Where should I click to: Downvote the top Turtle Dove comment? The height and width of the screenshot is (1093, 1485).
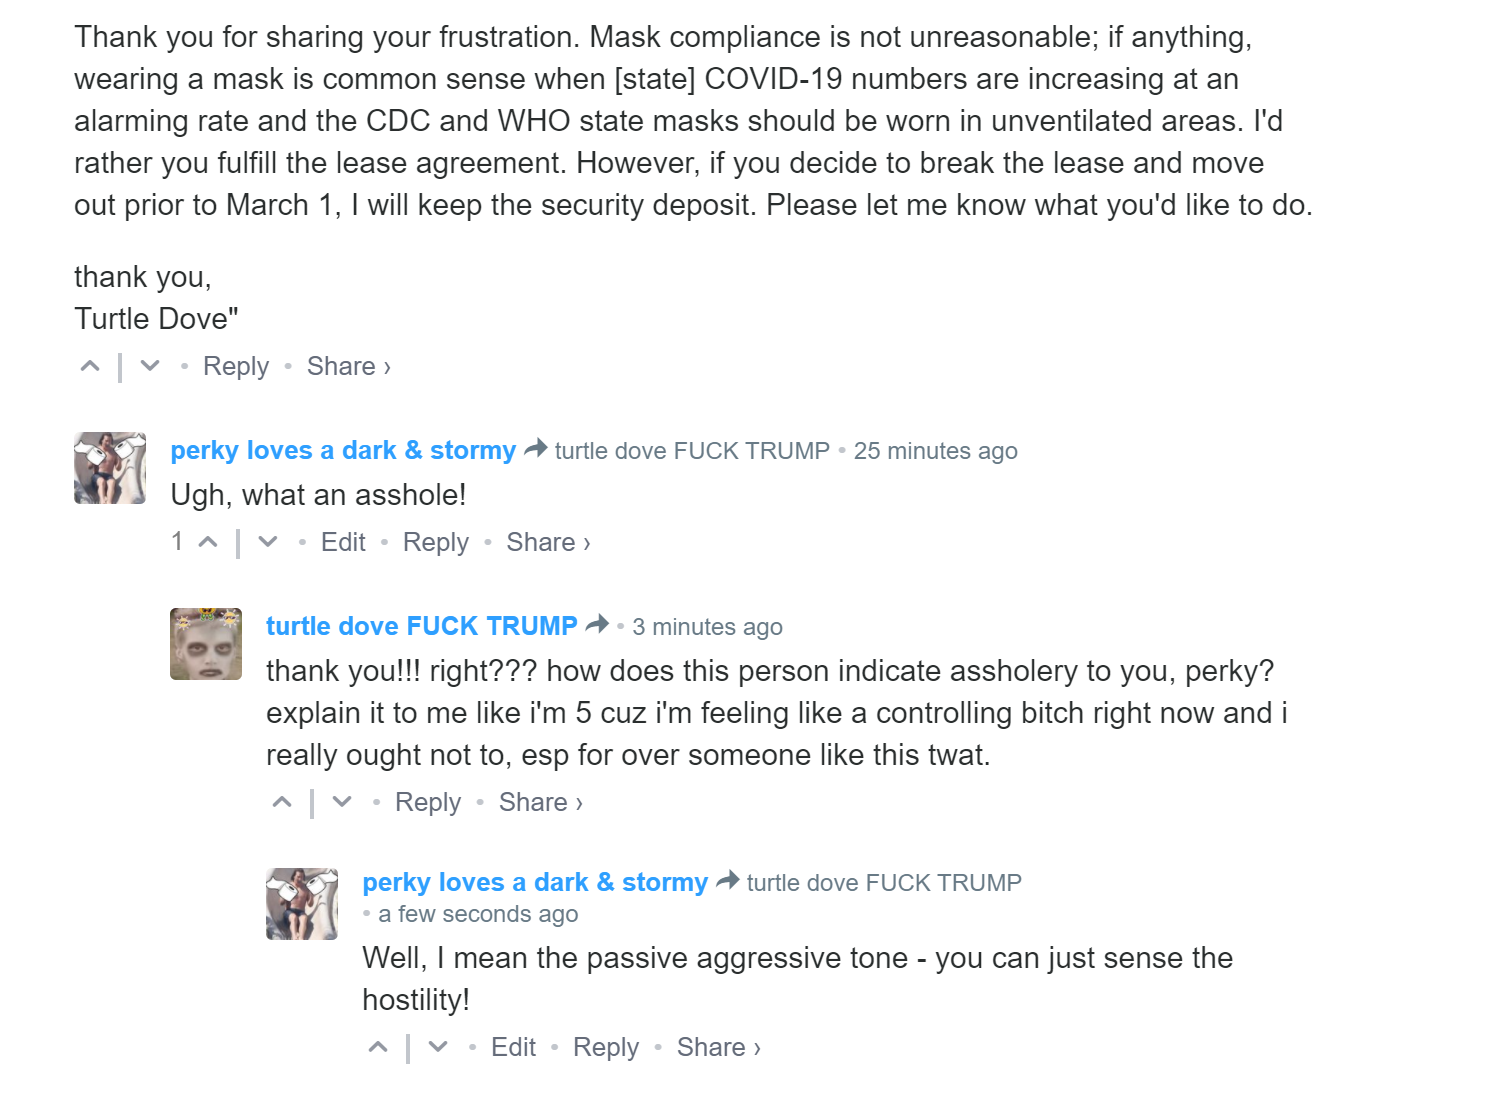coord(150,367)
